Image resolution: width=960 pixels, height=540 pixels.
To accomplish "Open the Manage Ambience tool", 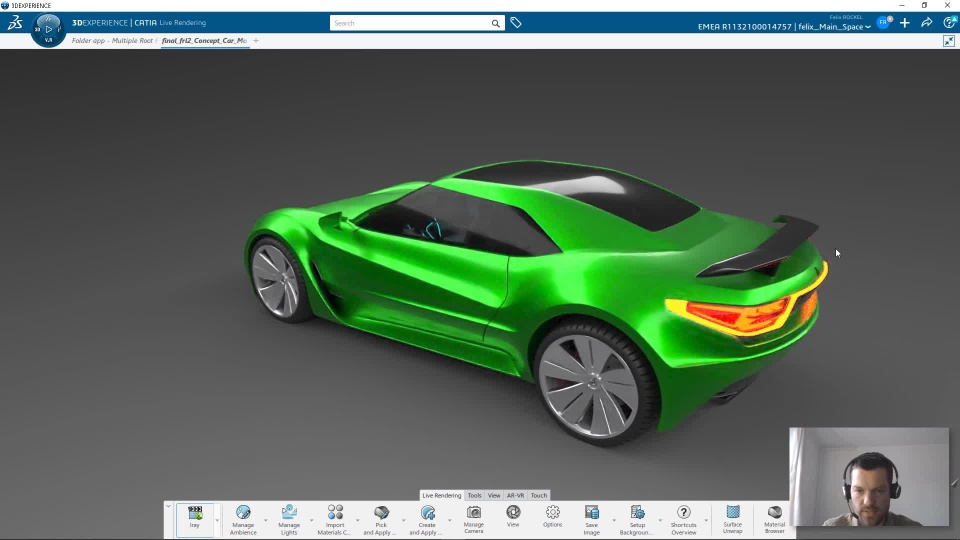I will (243, 519).
